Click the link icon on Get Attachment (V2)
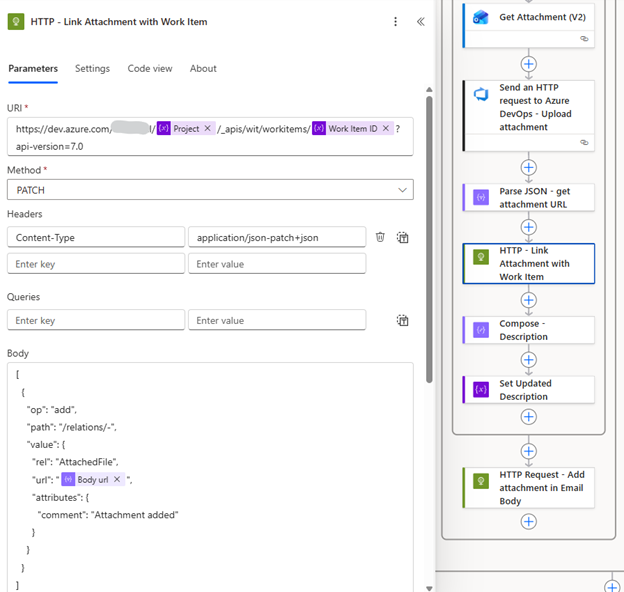The height and width of the screenshot is (592, 624). [x=584, y=39]
